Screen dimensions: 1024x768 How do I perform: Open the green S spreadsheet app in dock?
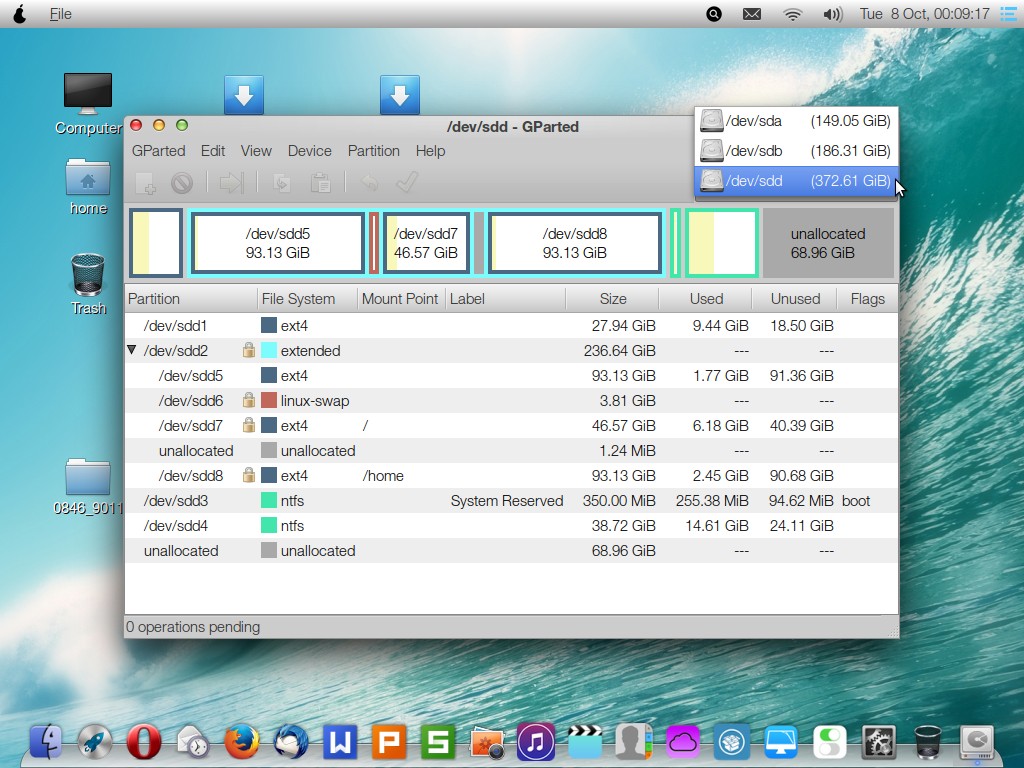(x=438, y=742)
